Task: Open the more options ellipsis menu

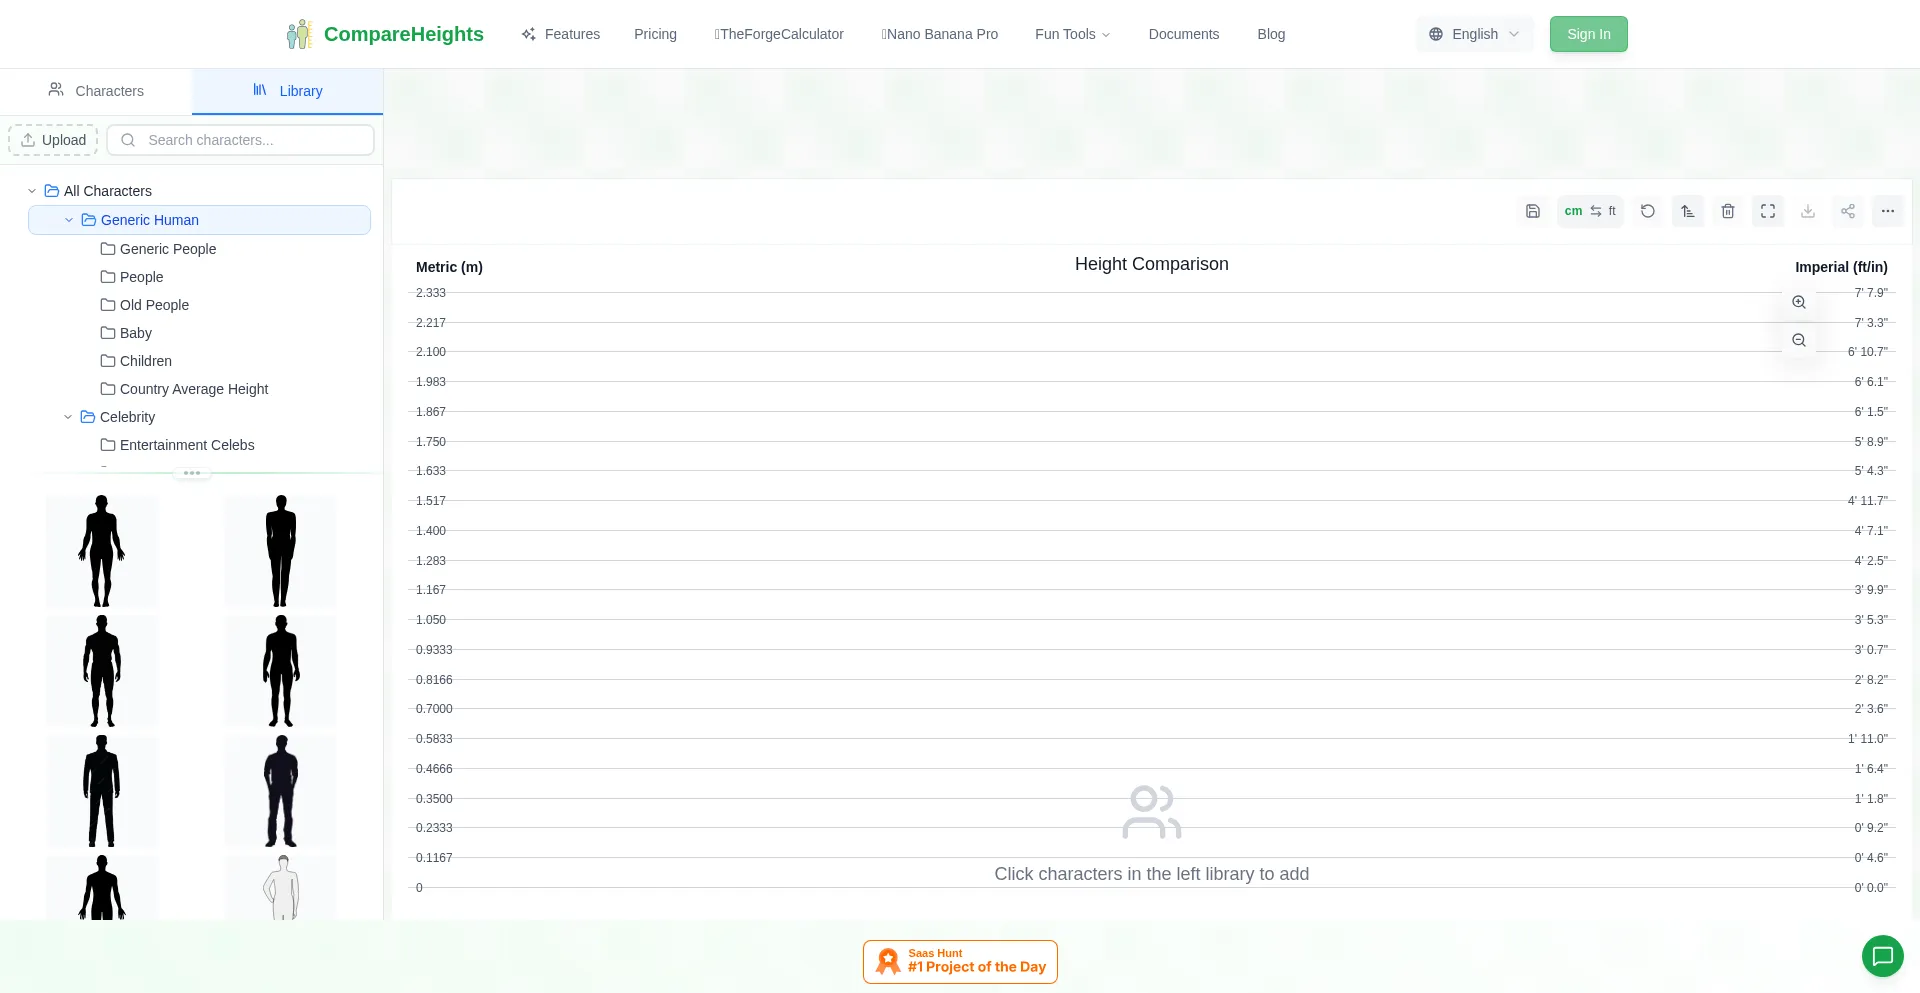Action: click(x=1888, y=211)
